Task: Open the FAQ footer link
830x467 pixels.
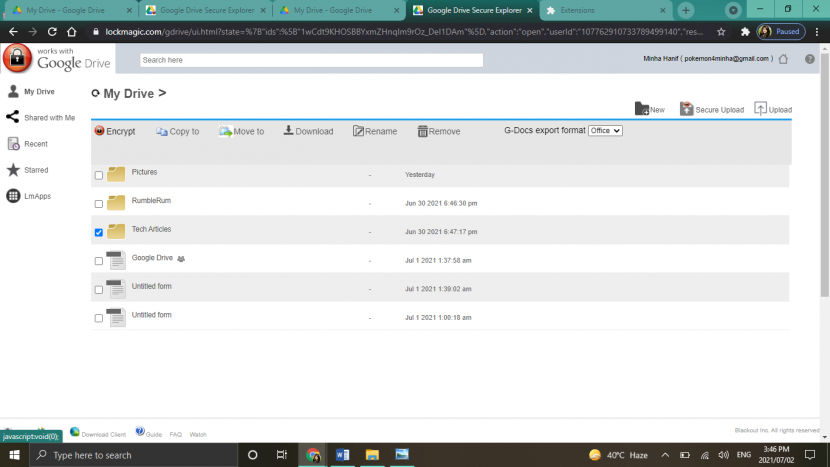Action: [x=176, y=434]
